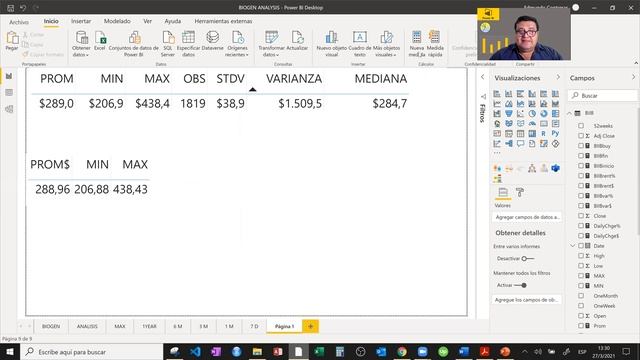The width and height of the screenshot is (640, 360).
Task: Open the Windows Start menu
Action: (x=10, y=351)
